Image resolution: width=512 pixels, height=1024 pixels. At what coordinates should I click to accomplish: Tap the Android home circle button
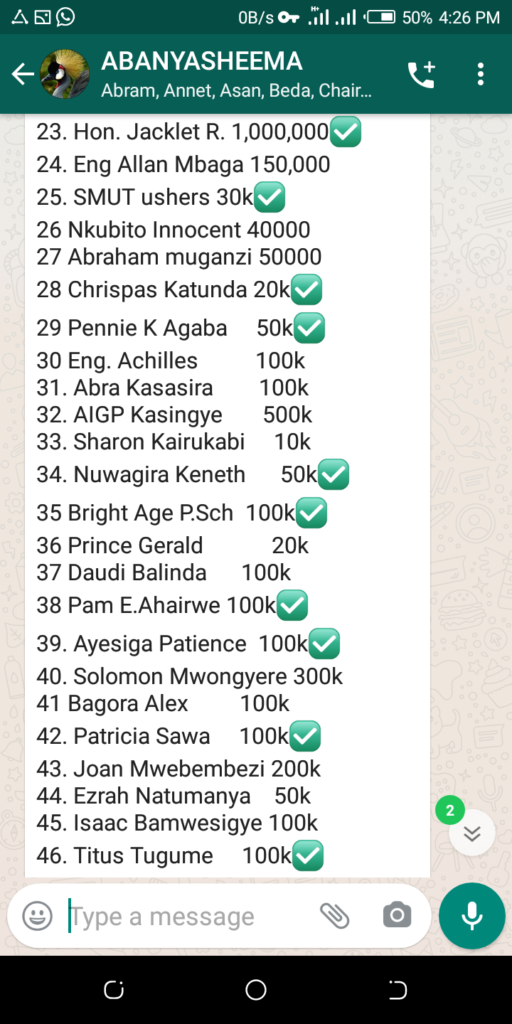pos(256,991)
